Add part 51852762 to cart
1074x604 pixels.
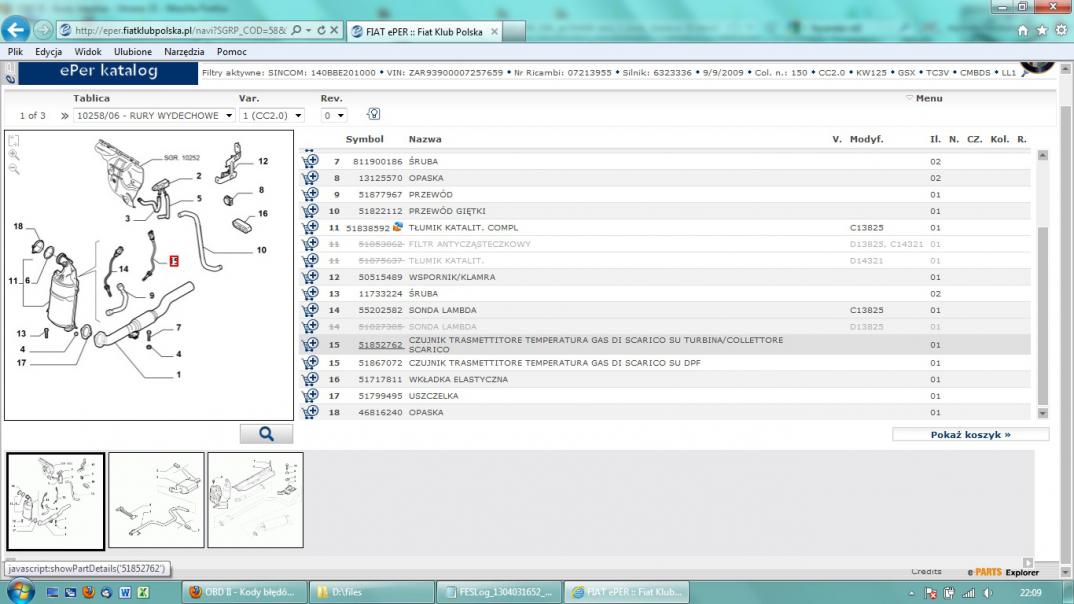(310, 344)
